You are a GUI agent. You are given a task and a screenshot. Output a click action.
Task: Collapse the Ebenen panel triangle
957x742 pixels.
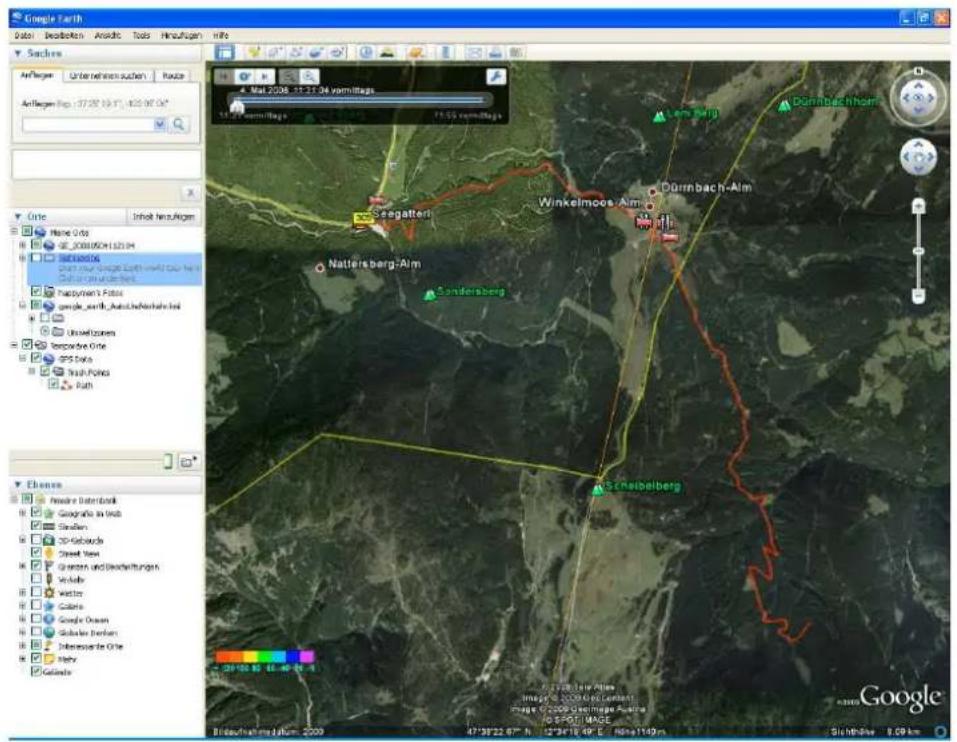coord(18,484)
